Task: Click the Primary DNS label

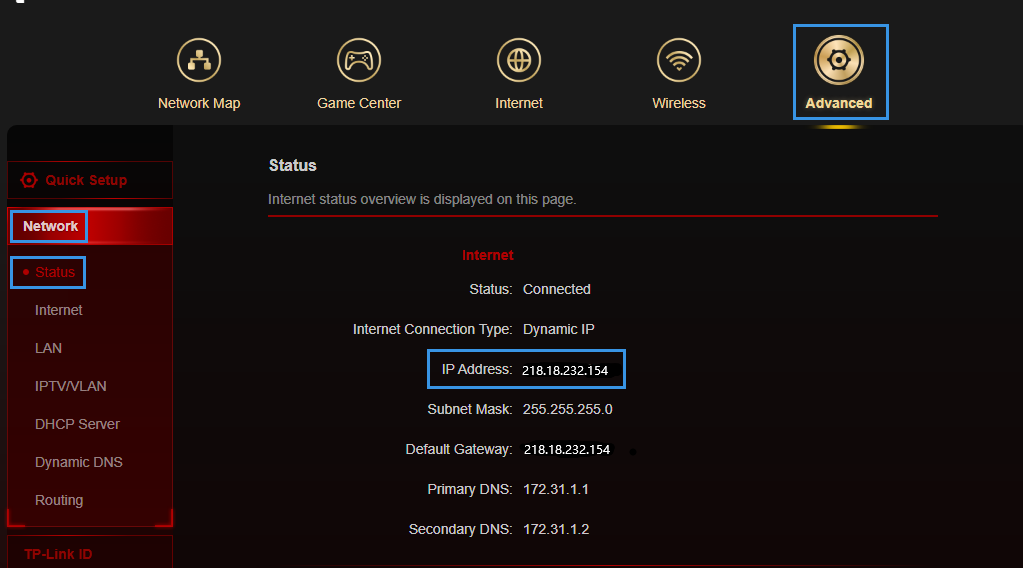Action: (470, 489)
